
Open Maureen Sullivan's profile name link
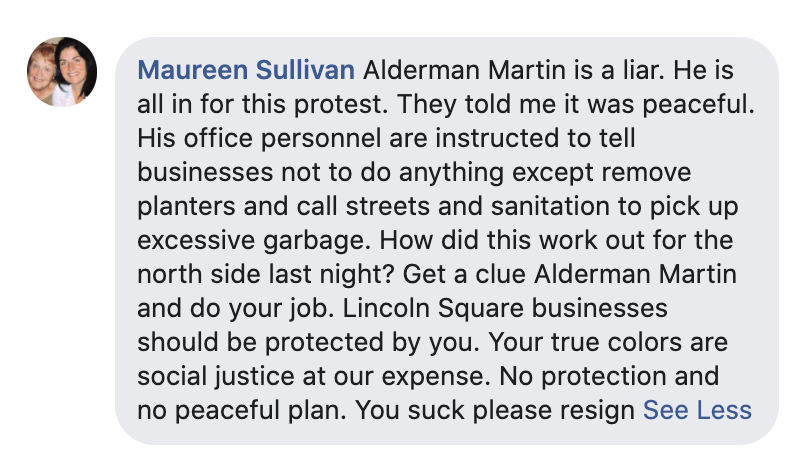click(246, 70)
